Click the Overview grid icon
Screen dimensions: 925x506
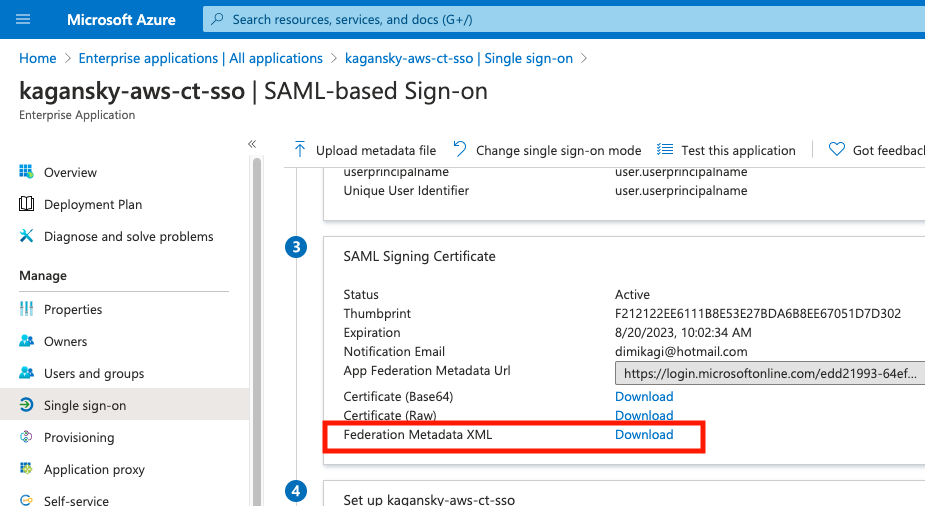pos(26,172)
